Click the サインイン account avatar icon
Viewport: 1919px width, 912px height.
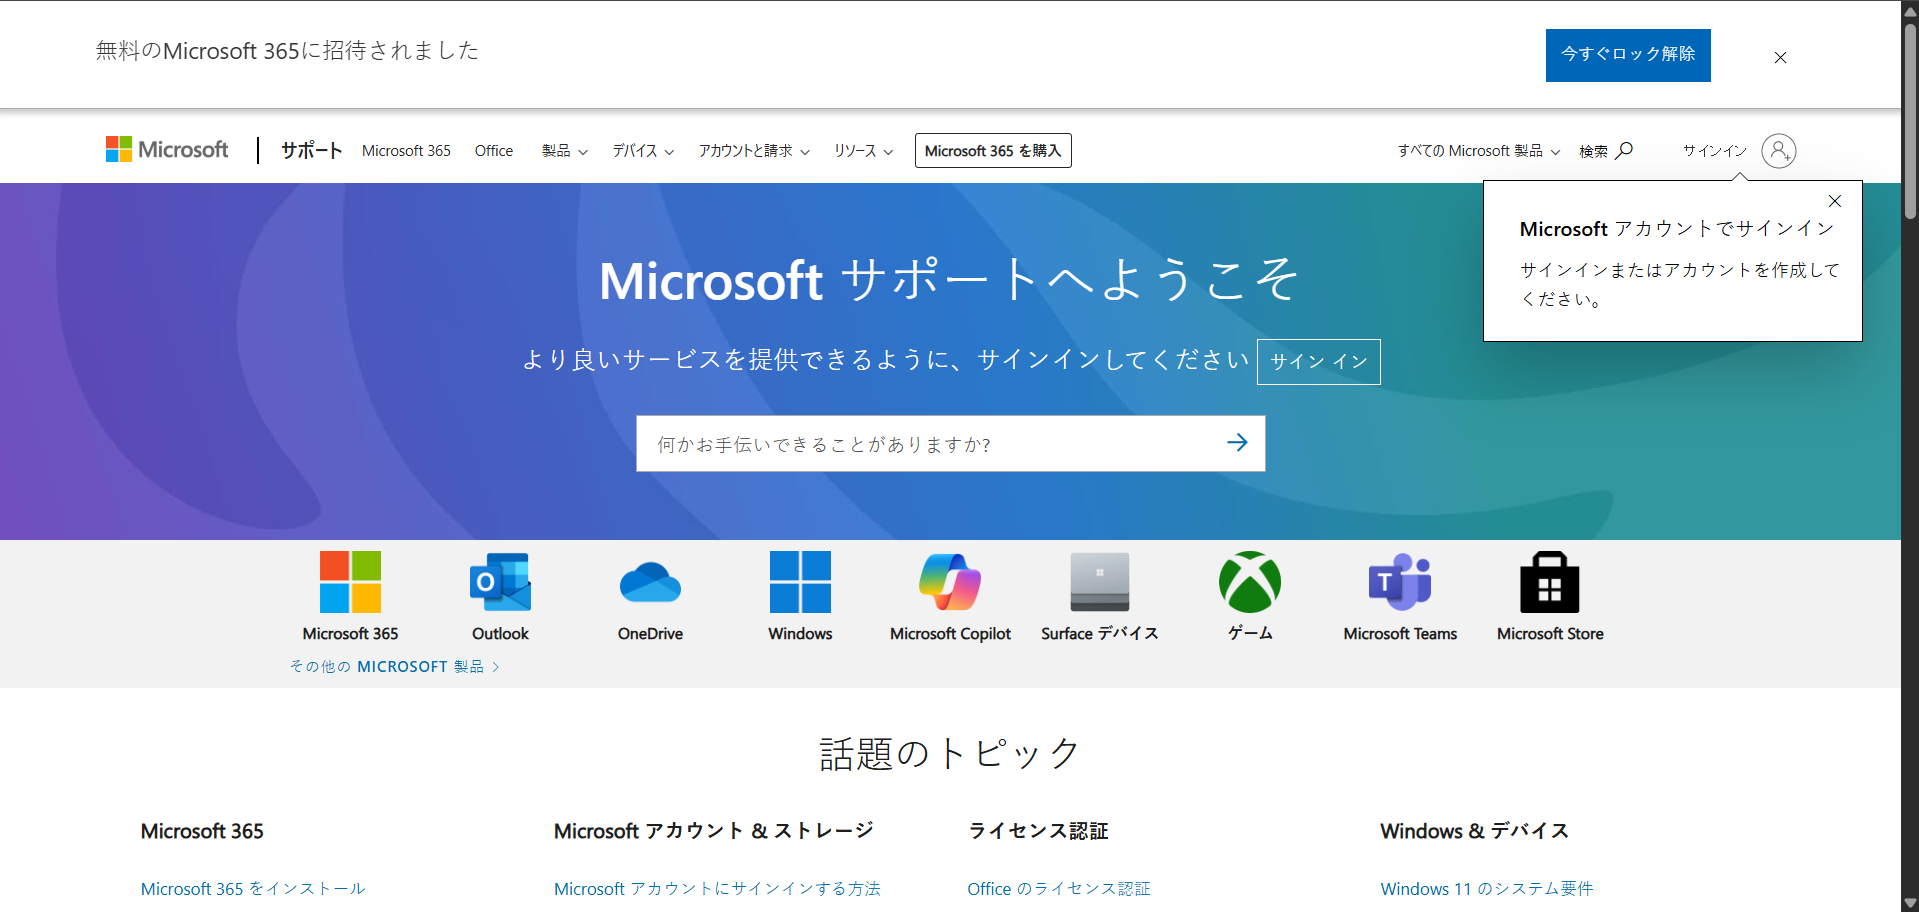tap(1778, 151)
